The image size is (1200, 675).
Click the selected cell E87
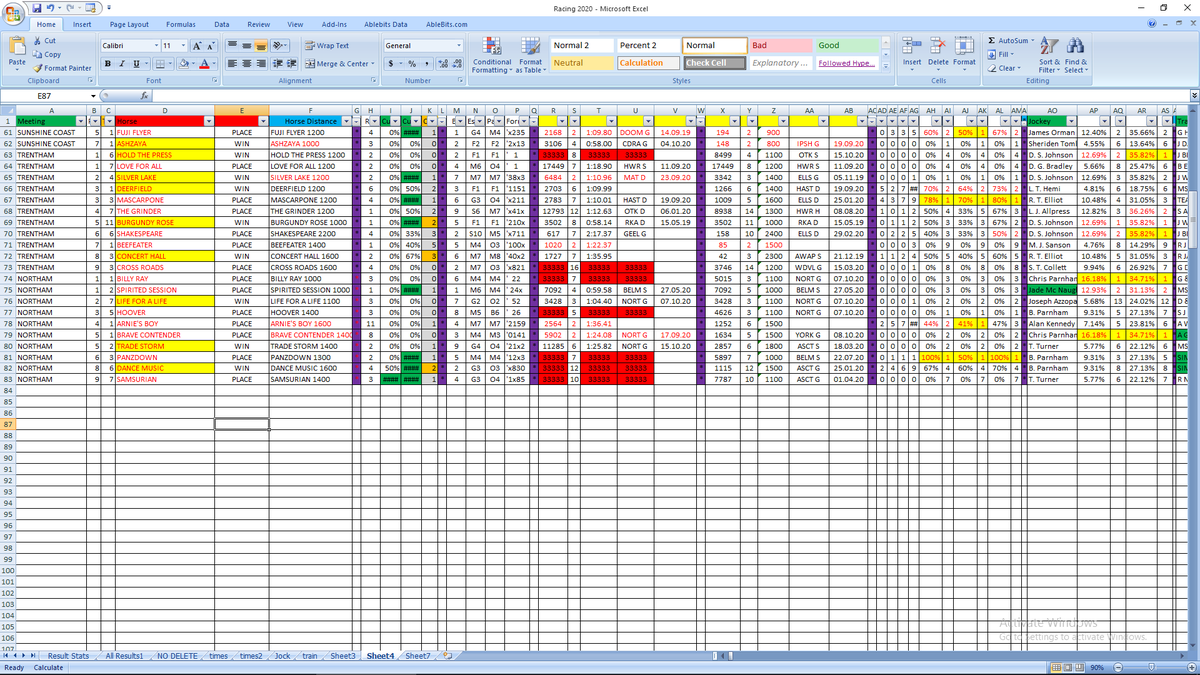coord(241,424)
